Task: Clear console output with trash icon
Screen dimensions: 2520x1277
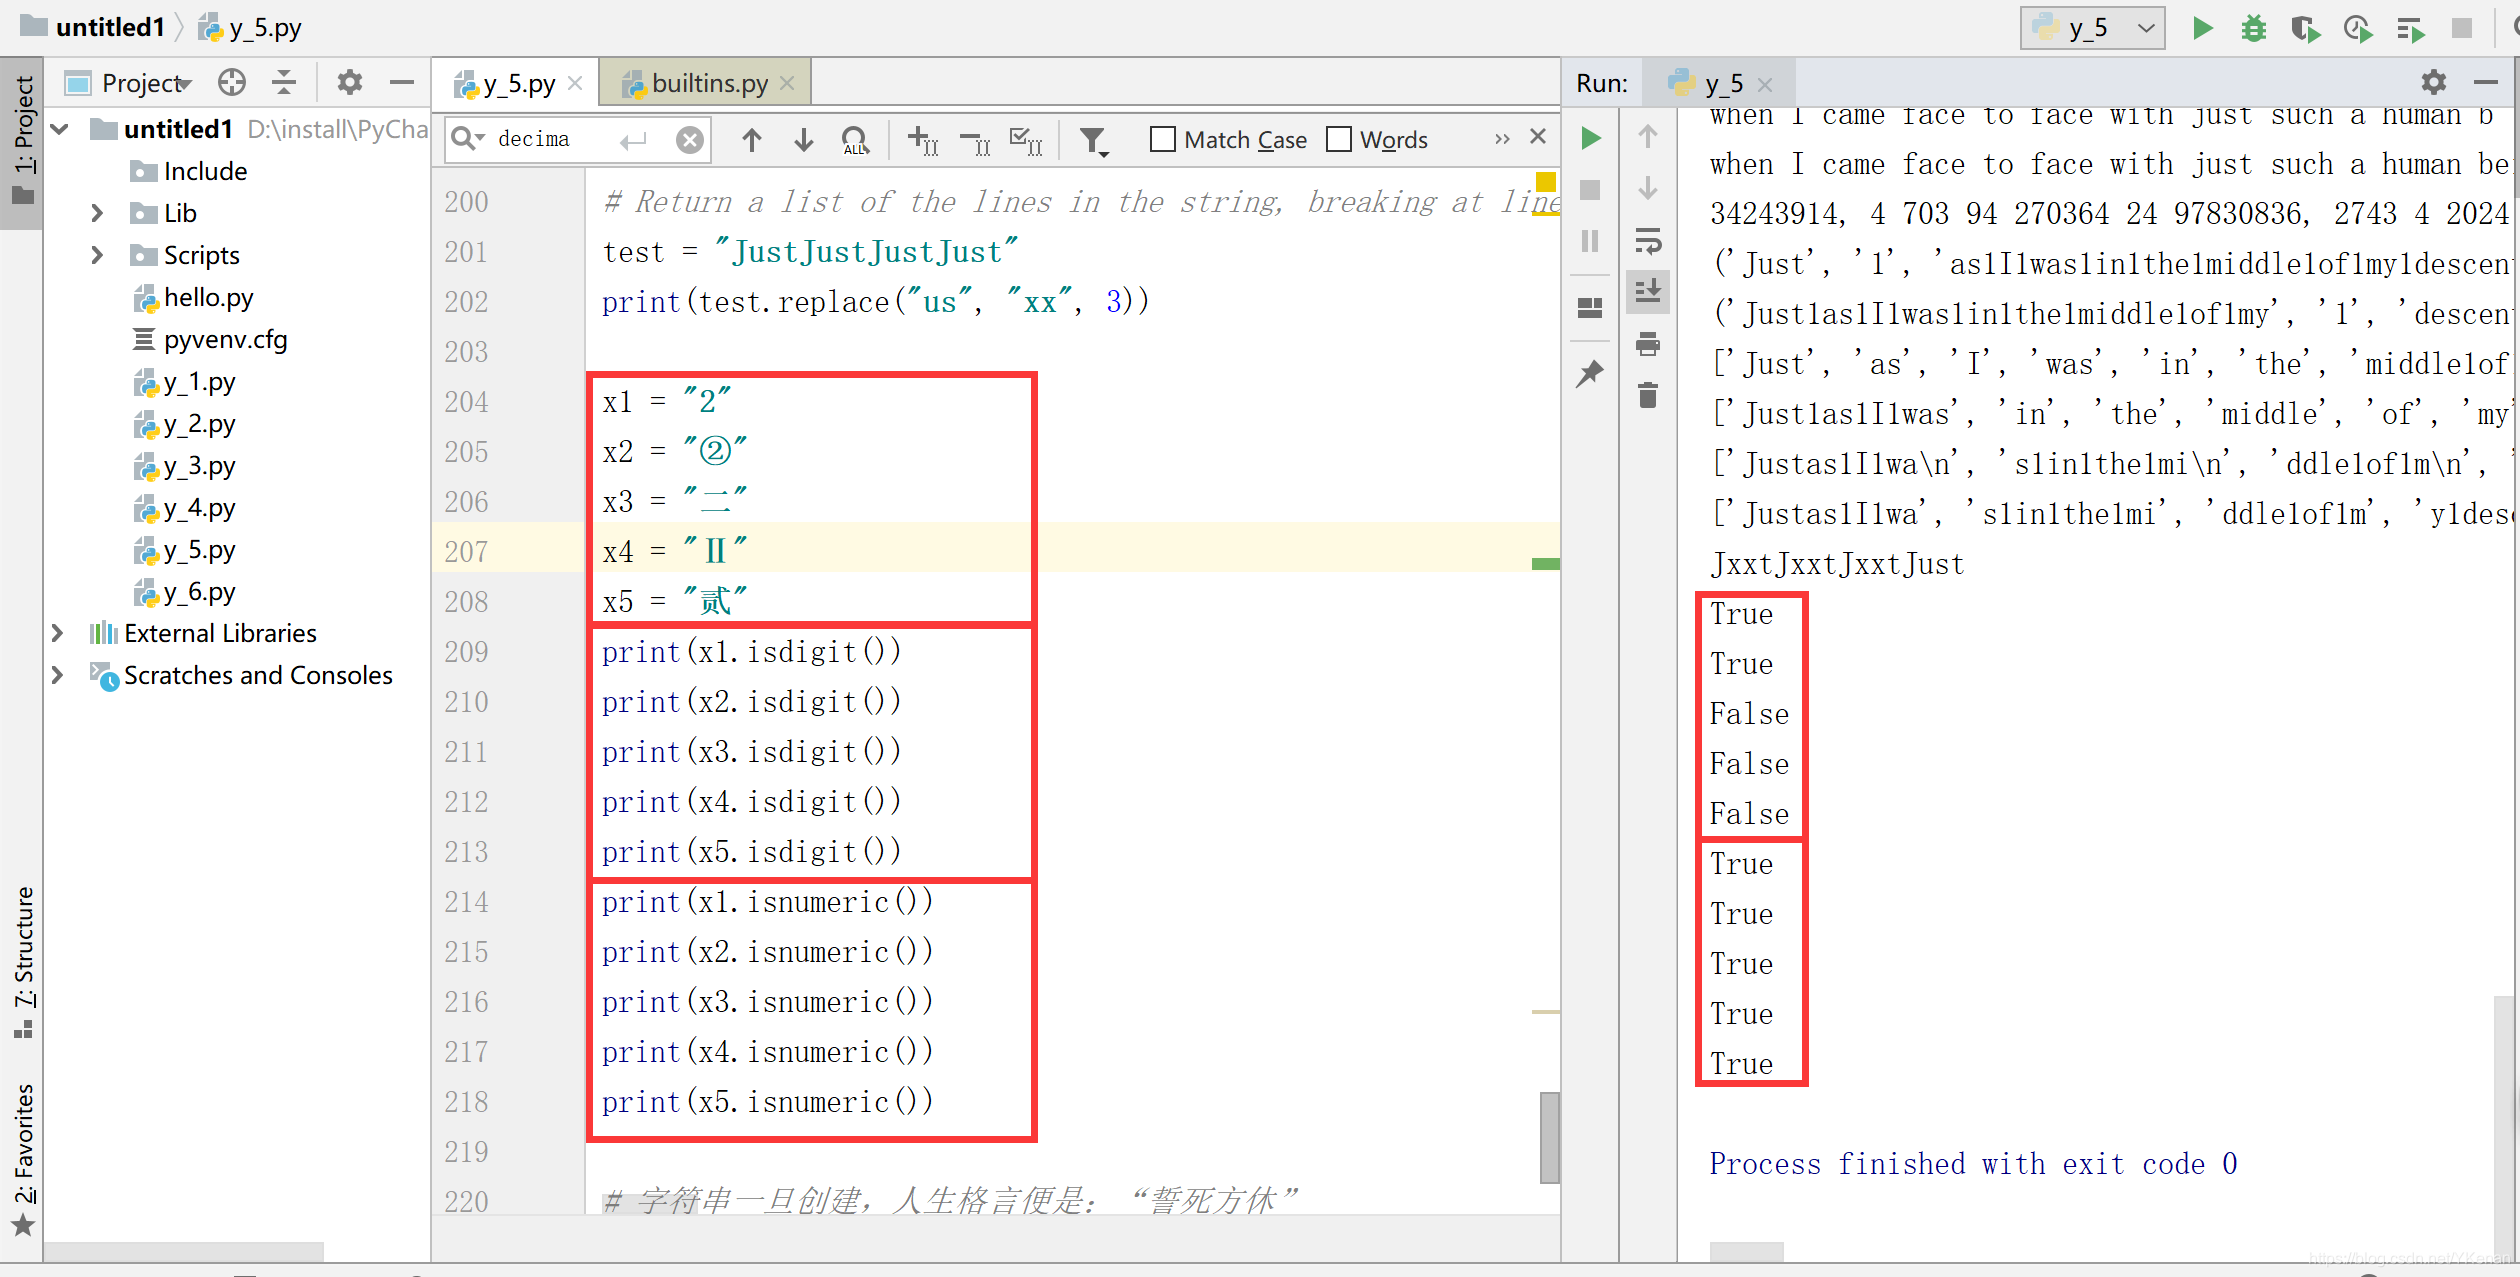Action: point(1648,396)
